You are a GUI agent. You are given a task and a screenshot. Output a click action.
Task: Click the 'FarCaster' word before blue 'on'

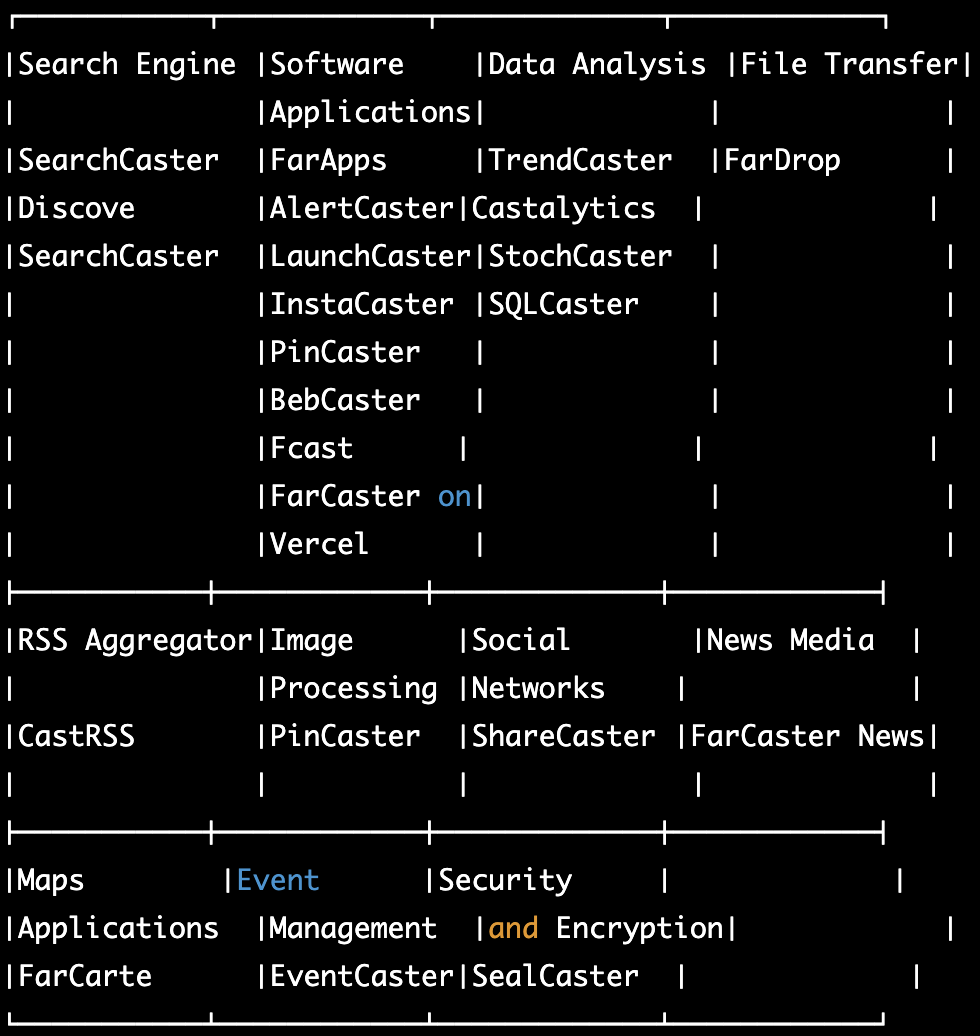[345, 496]
